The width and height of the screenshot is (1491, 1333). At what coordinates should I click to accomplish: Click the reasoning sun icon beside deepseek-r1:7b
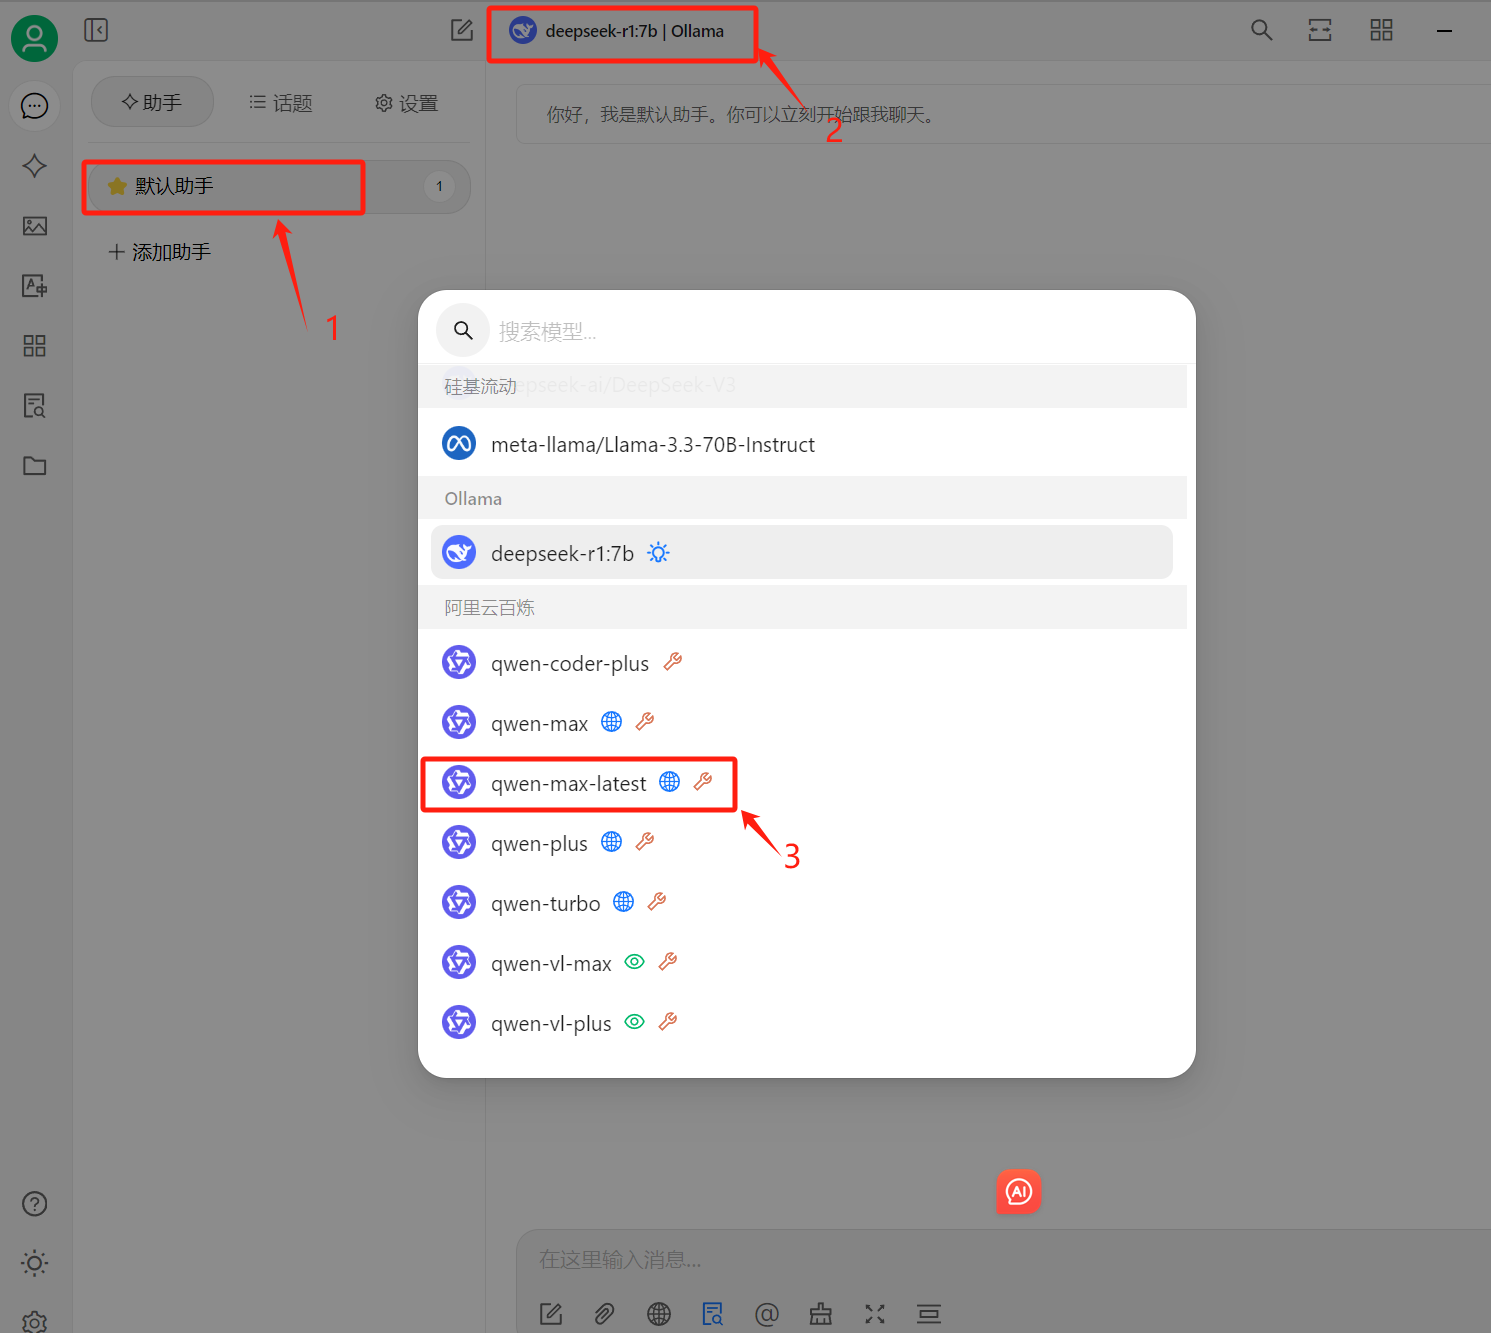(x=658, y=552)
